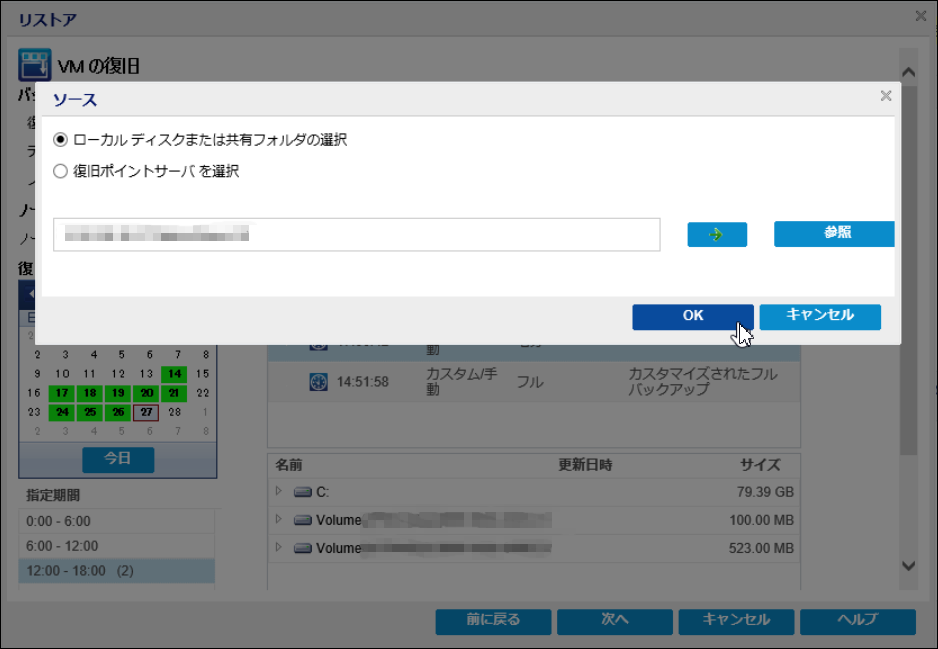Click the backup session icon at 14:51:58
Viewport: 938px width, 649px height.
tap(319, 381)
